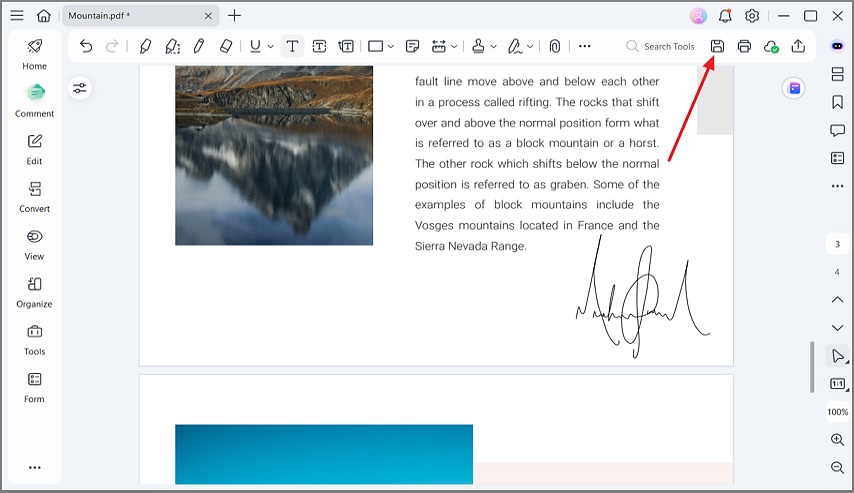Select the Text box tool
This screenshot has height=493, width=854.
coord(319,46)
